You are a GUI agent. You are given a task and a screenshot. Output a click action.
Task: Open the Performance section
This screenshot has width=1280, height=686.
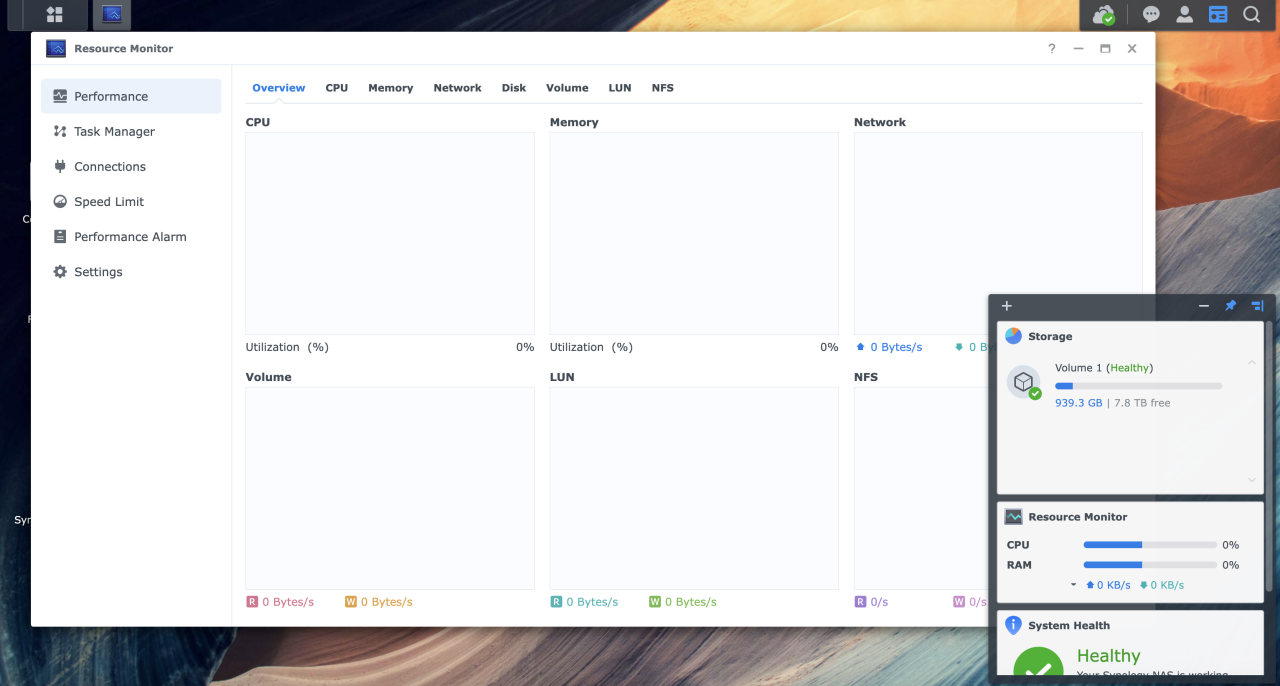coord(131,96)
